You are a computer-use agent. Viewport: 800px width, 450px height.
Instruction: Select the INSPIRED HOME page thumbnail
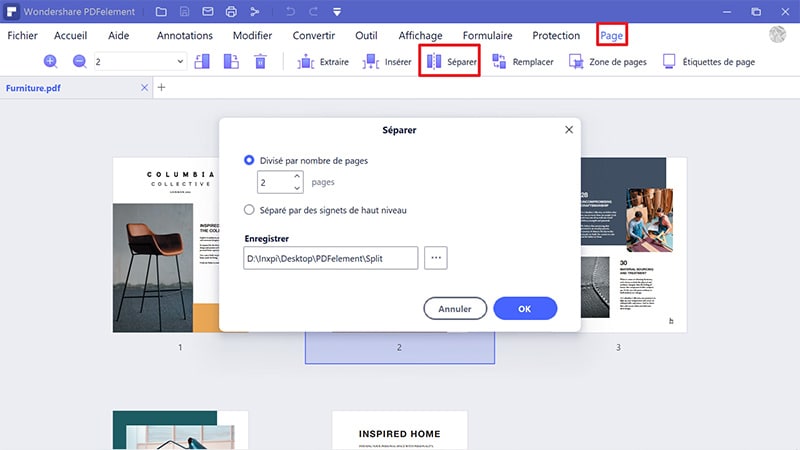click(x=399, y=430)
